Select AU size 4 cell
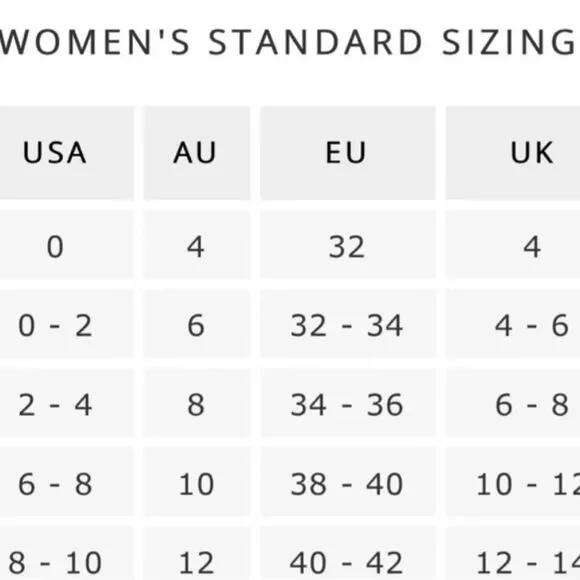Screen dimensions: 580x580 pos(197,245)
